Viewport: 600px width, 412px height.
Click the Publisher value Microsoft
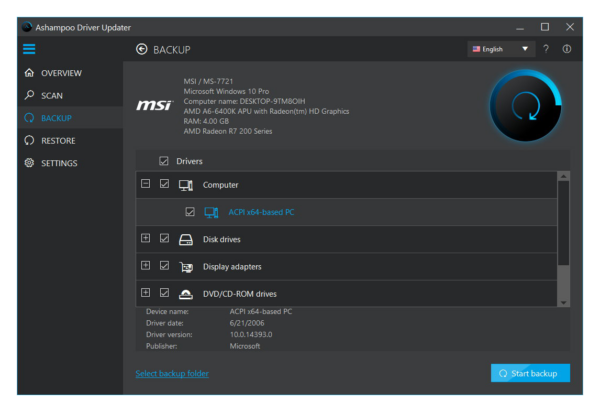coord(245,346)
